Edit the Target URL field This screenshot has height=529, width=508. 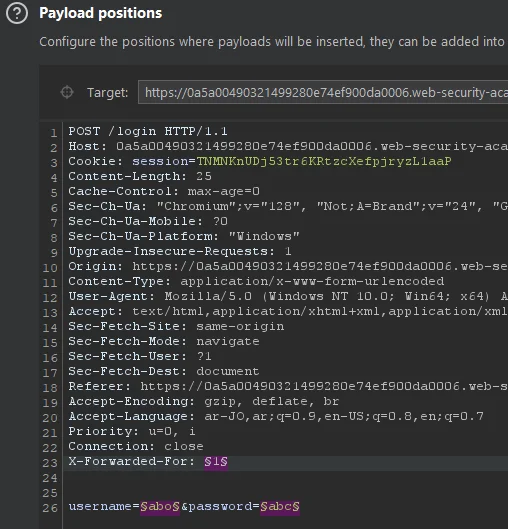click(323, 92)
